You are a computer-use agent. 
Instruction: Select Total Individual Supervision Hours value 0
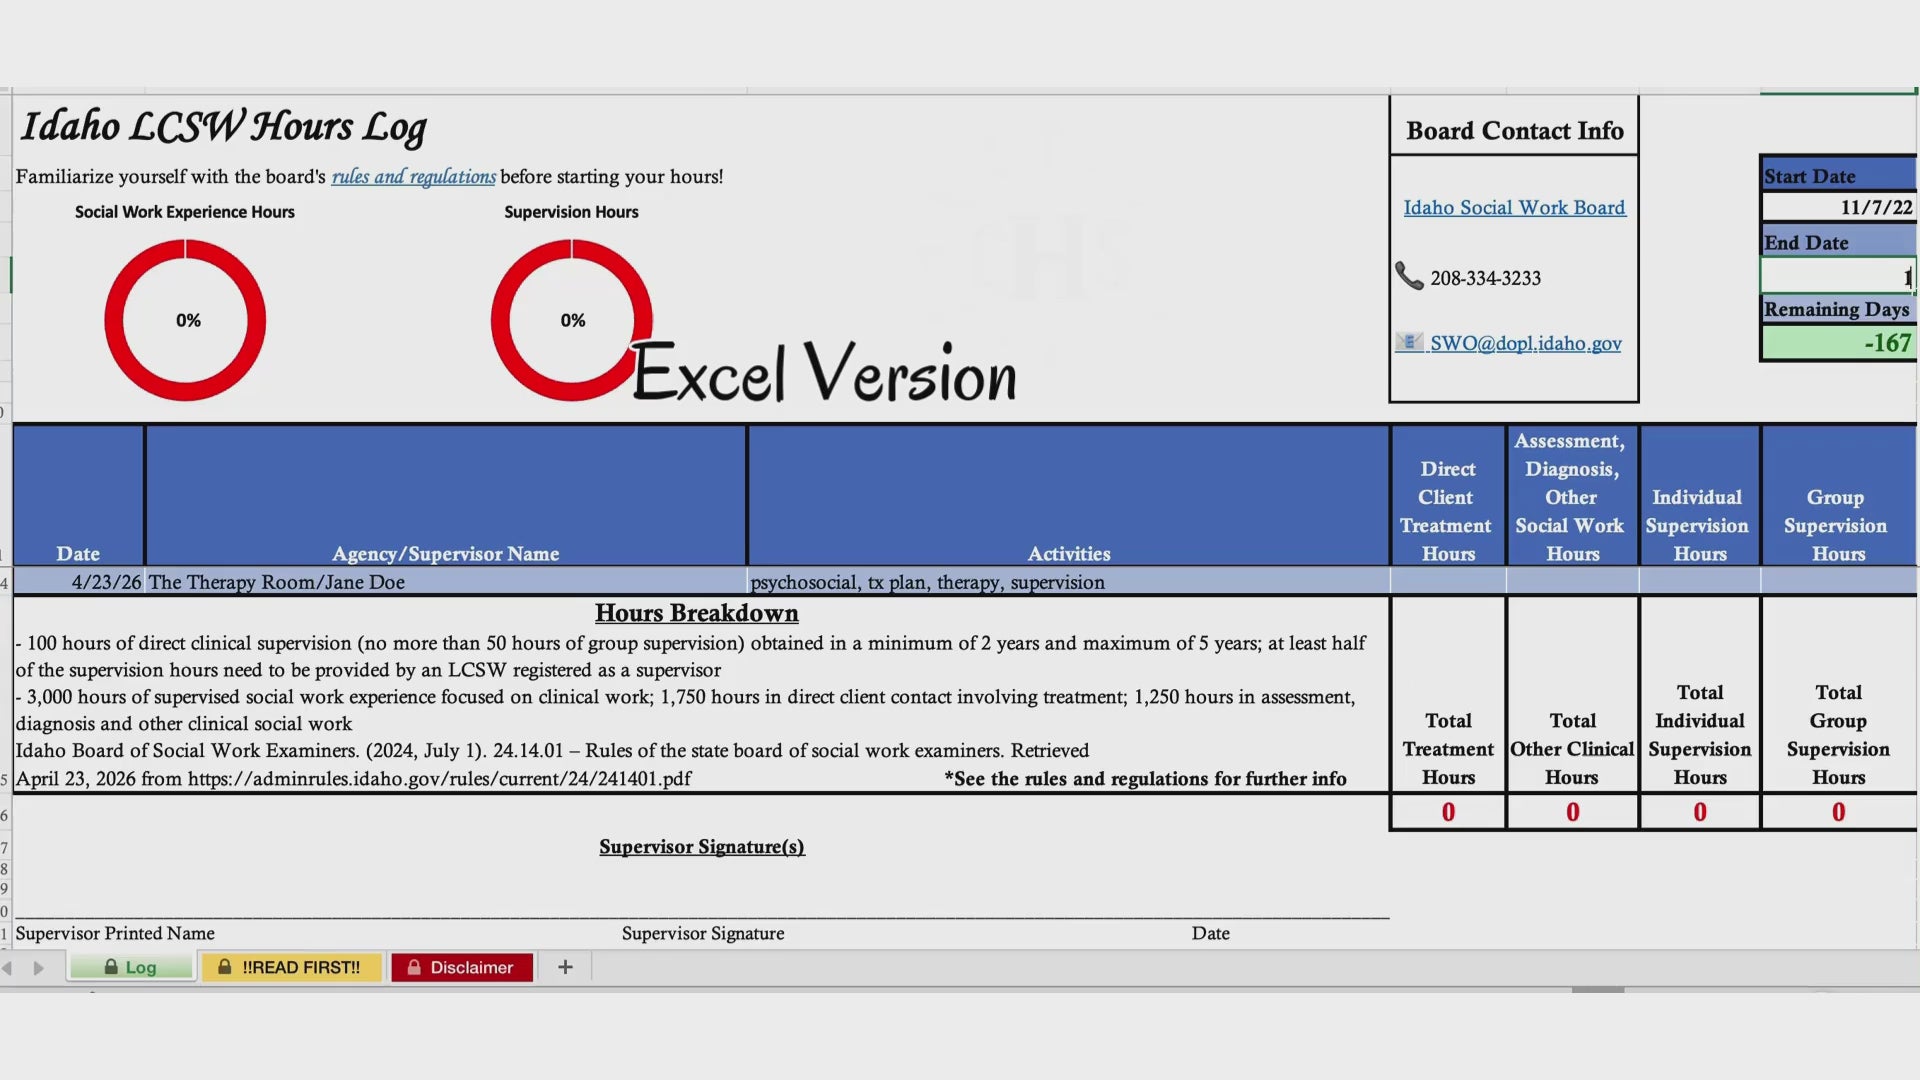point(1700,812)
